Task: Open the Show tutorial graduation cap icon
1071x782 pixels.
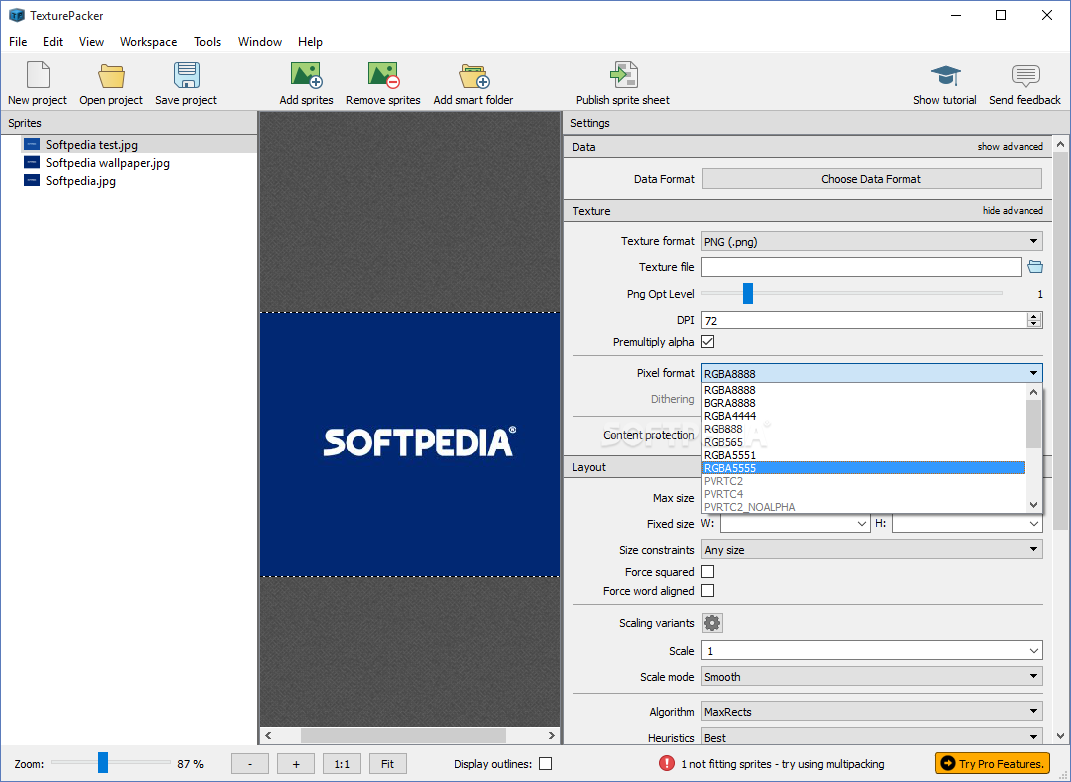Action: point(945,74)
